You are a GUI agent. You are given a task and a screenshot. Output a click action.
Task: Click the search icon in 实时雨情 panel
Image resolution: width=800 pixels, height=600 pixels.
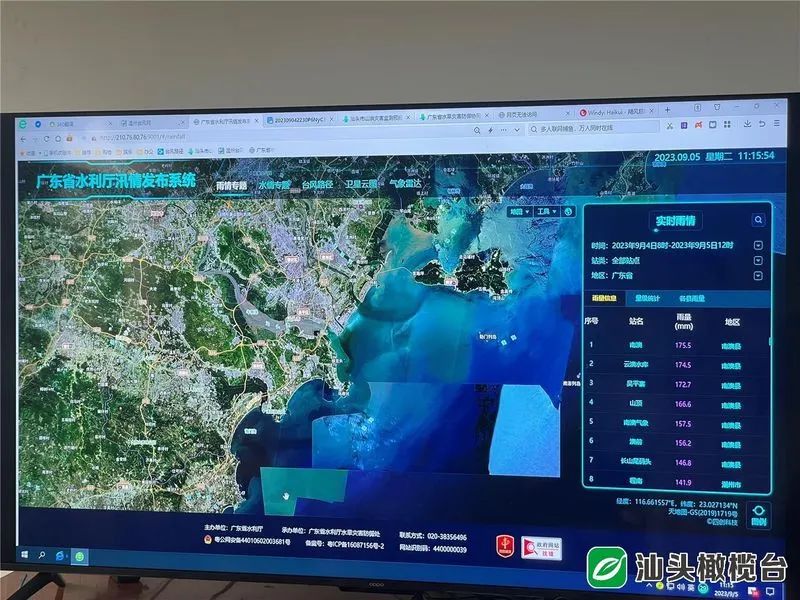tap(759, 220)
